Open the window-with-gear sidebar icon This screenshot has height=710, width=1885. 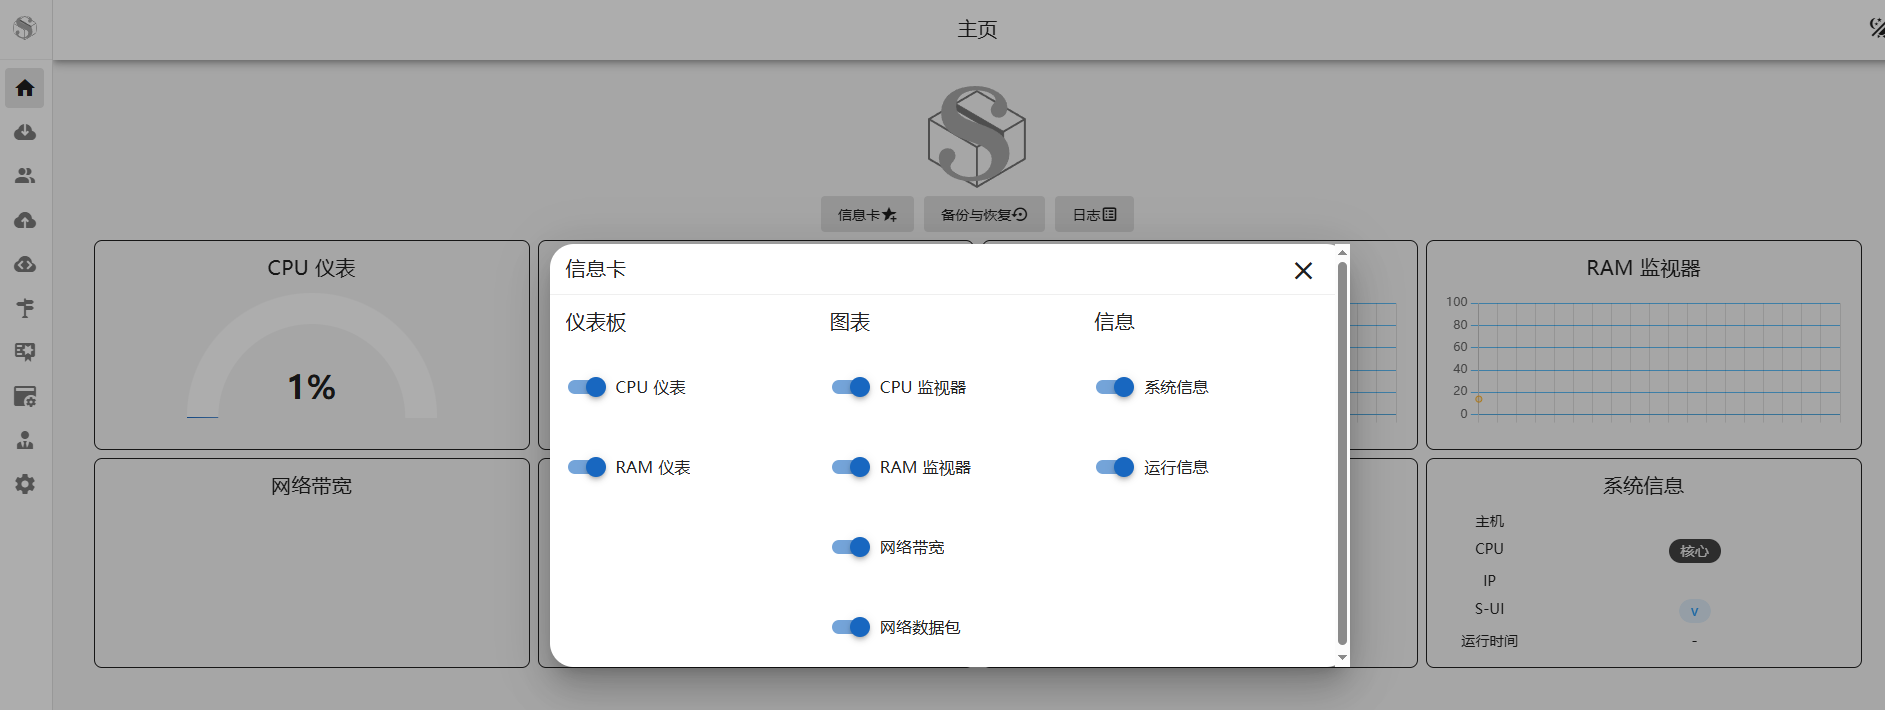(x=25, y=396)
